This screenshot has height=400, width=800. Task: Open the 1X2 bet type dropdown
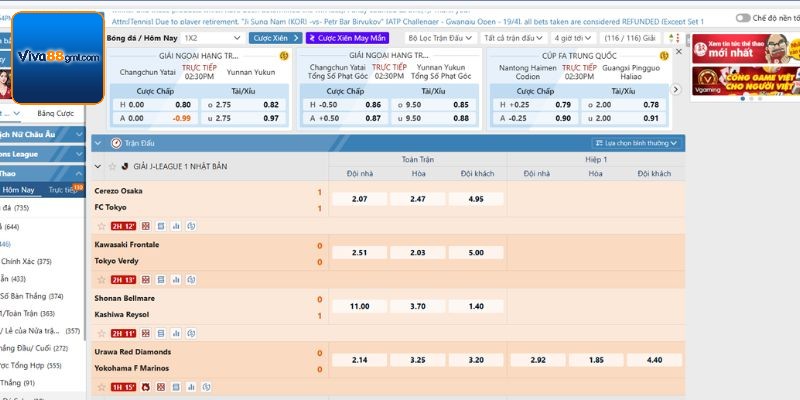point(212,38)
